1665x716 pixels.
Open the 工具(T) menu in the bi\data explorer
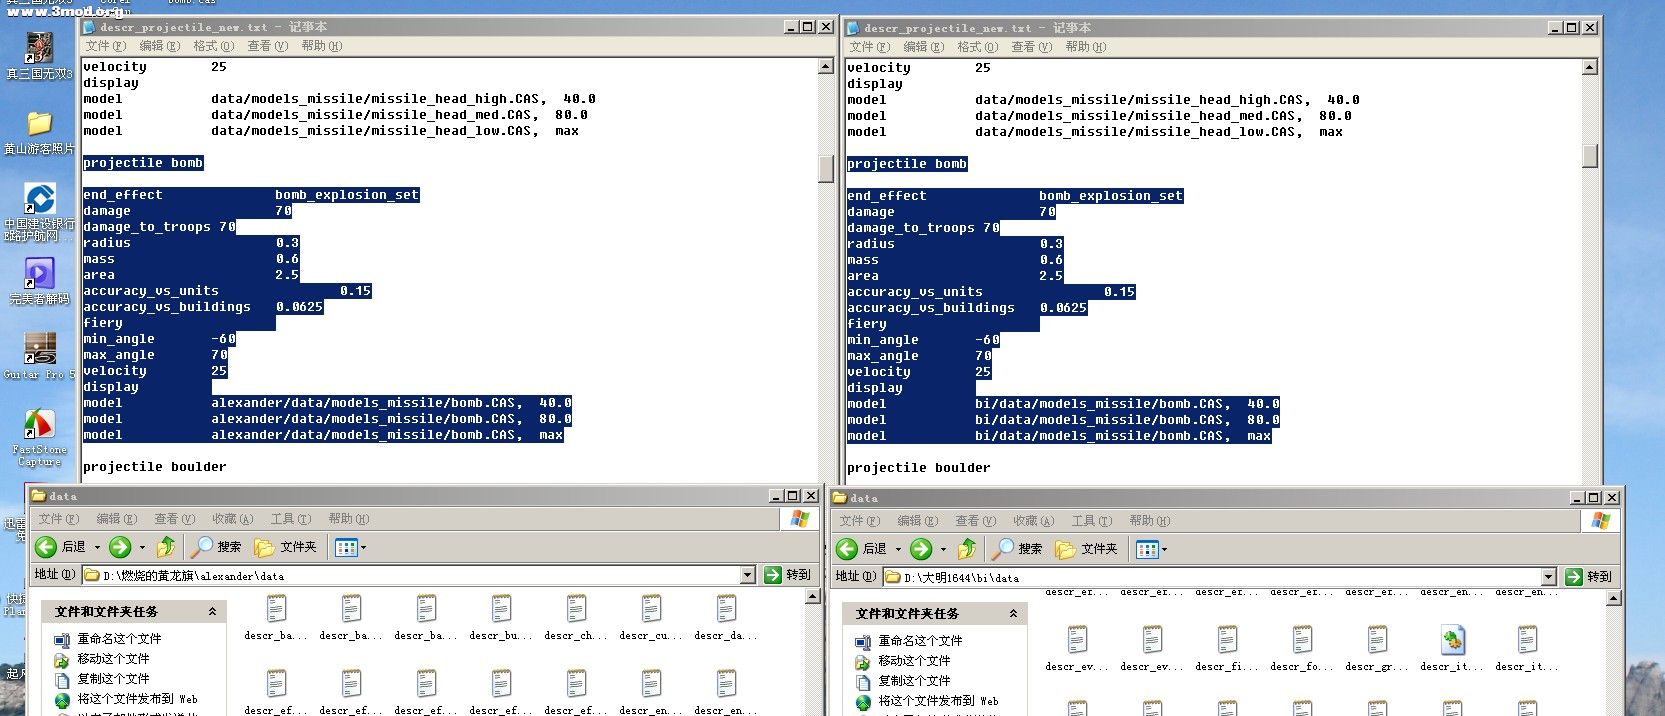tap(1090, 521)
